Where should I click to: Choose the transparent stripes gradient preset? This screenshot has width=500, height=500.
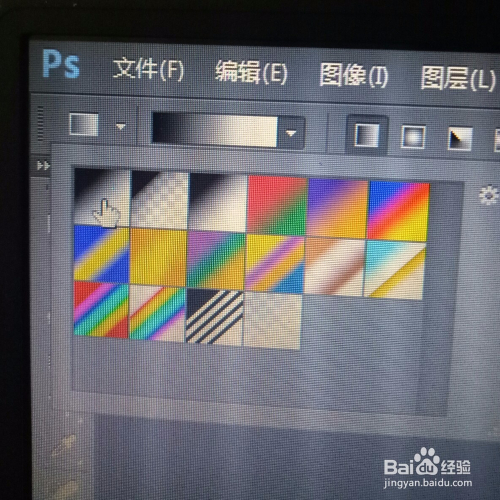(214, 317)
